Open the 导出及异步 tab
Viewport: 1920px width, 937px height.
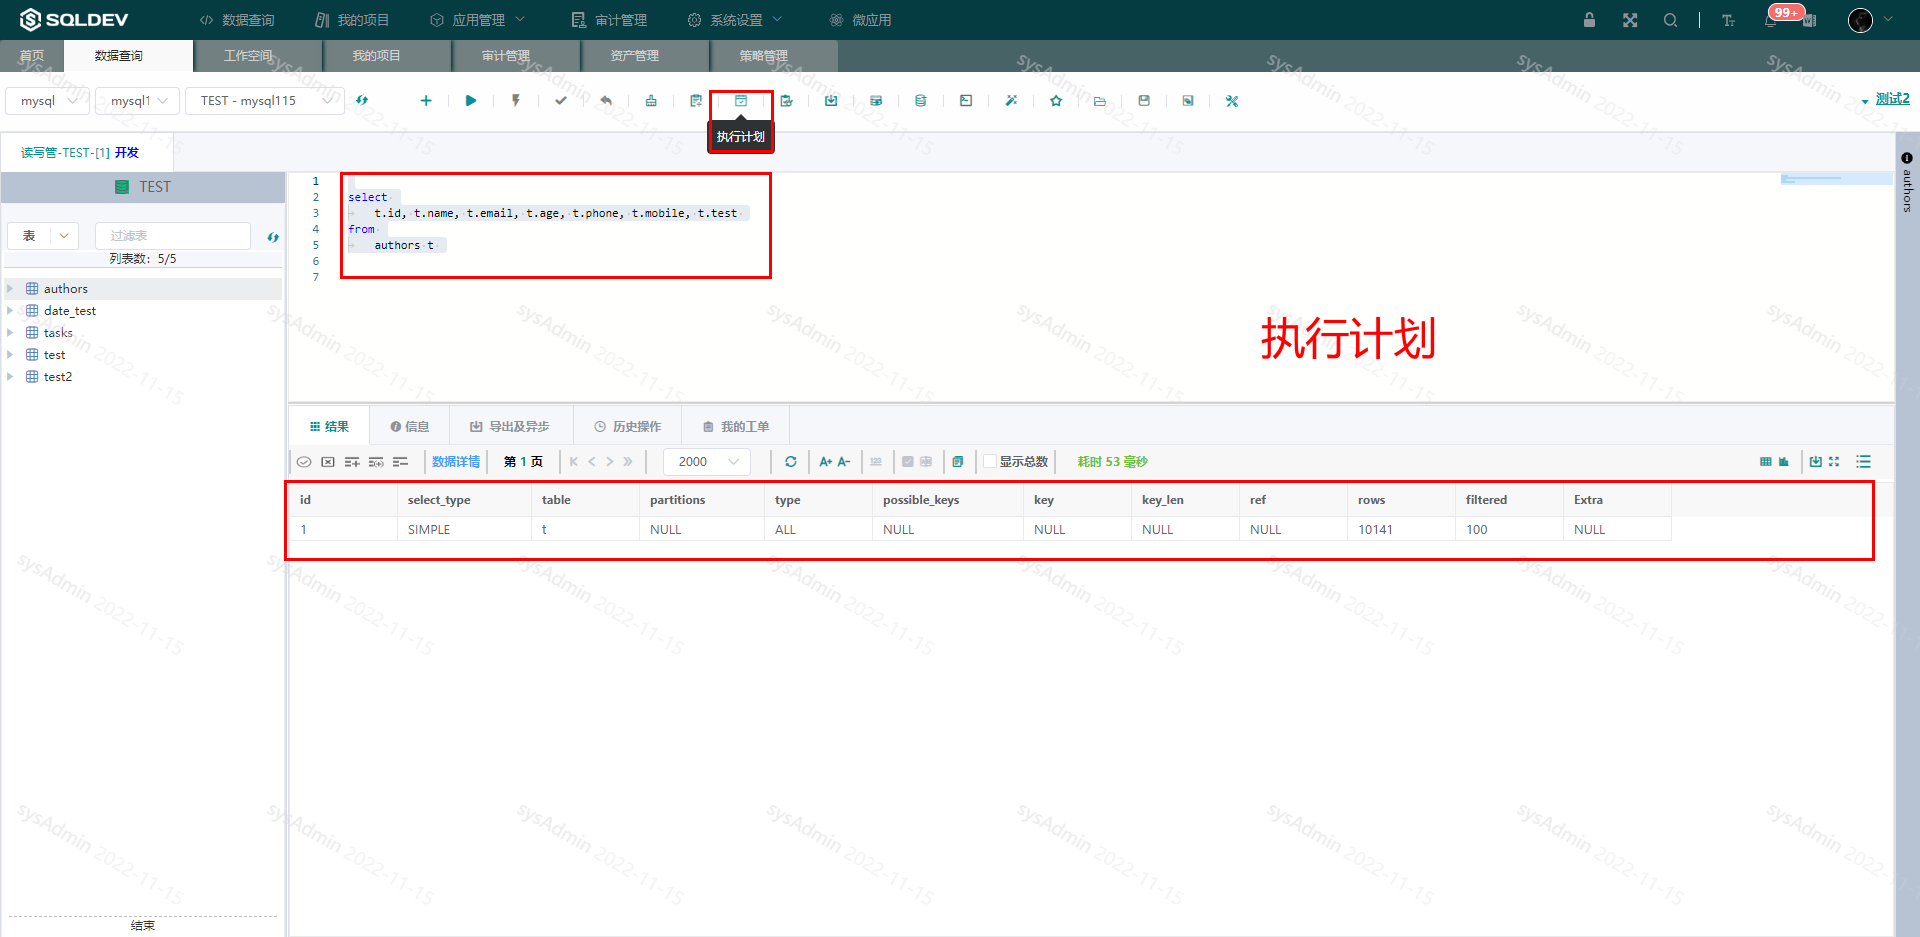pyautogui.click(x=511, y=427)
